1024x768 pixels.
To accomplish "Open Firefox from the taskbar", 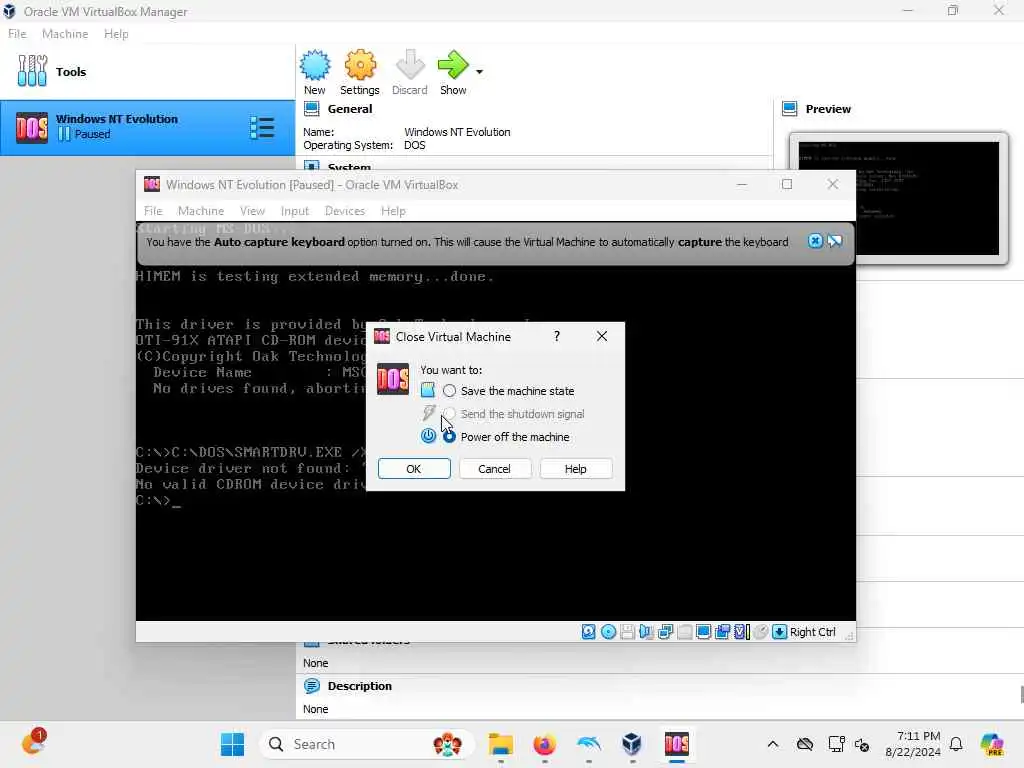I will tap(545, 744).
